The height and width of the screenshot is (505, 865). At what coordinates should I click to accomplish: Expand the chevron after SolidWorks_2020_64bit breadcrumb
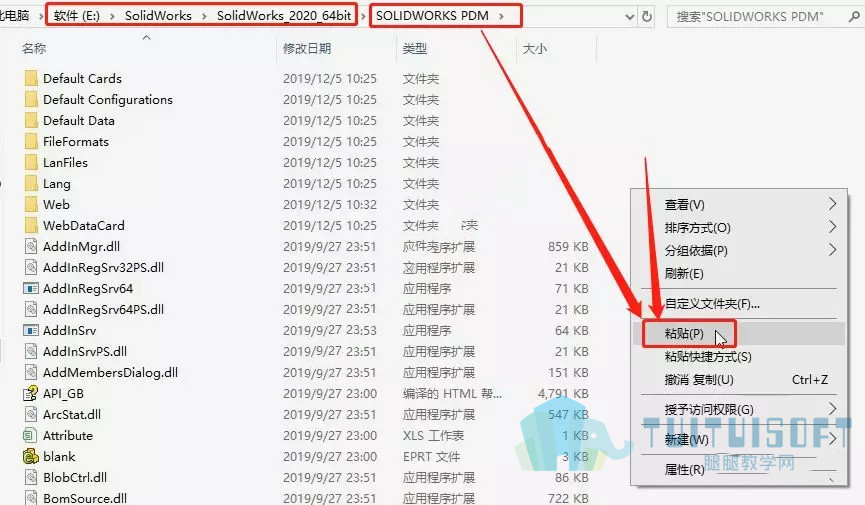(x=363, y=17)
